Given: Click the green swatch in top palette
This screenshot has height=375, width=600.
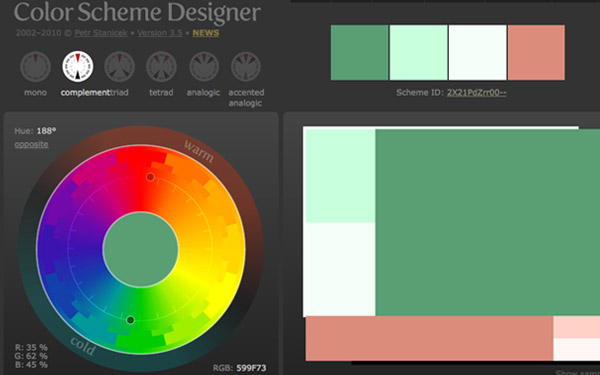Looking at the screenshot, I should click(359, 52).
